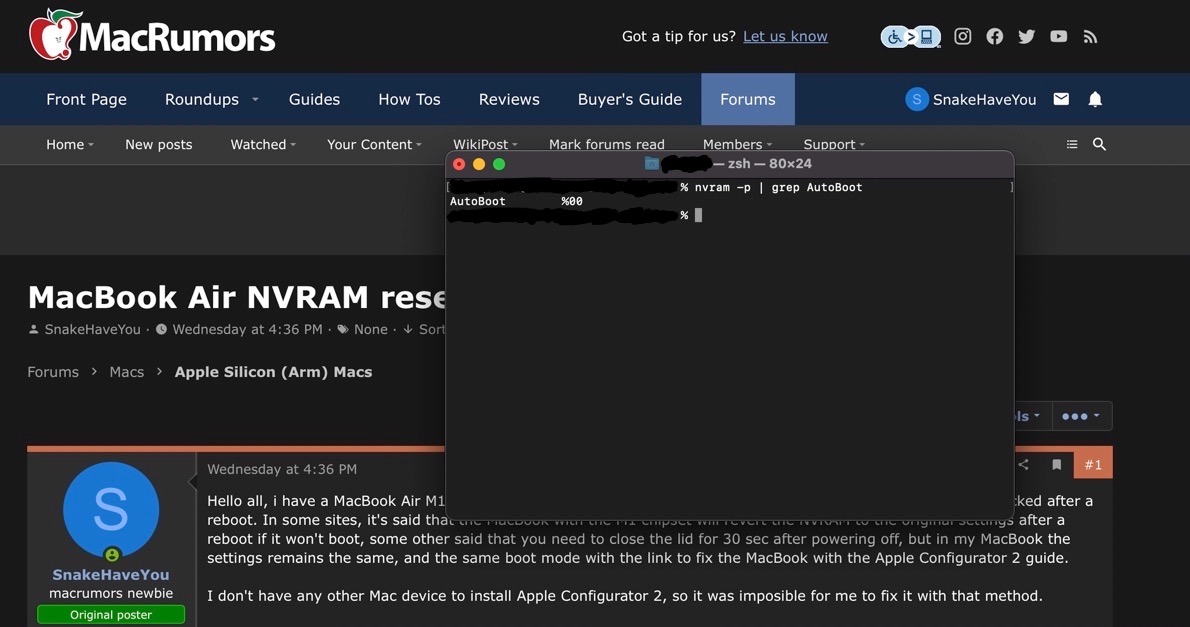Click the SnakeHaveYou avatar in the navbar
The height and width of the screenshot is (627, 1190).
pyautogui.click(x=917, y=99)
